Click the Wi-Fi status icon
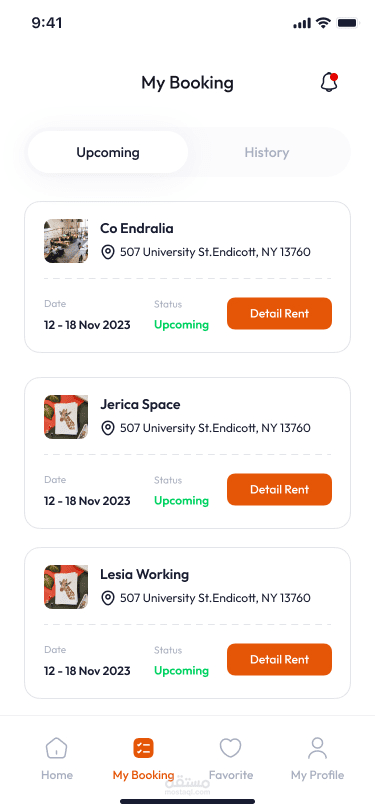This screenshot has height=812, width=375. tap(324, 23)
